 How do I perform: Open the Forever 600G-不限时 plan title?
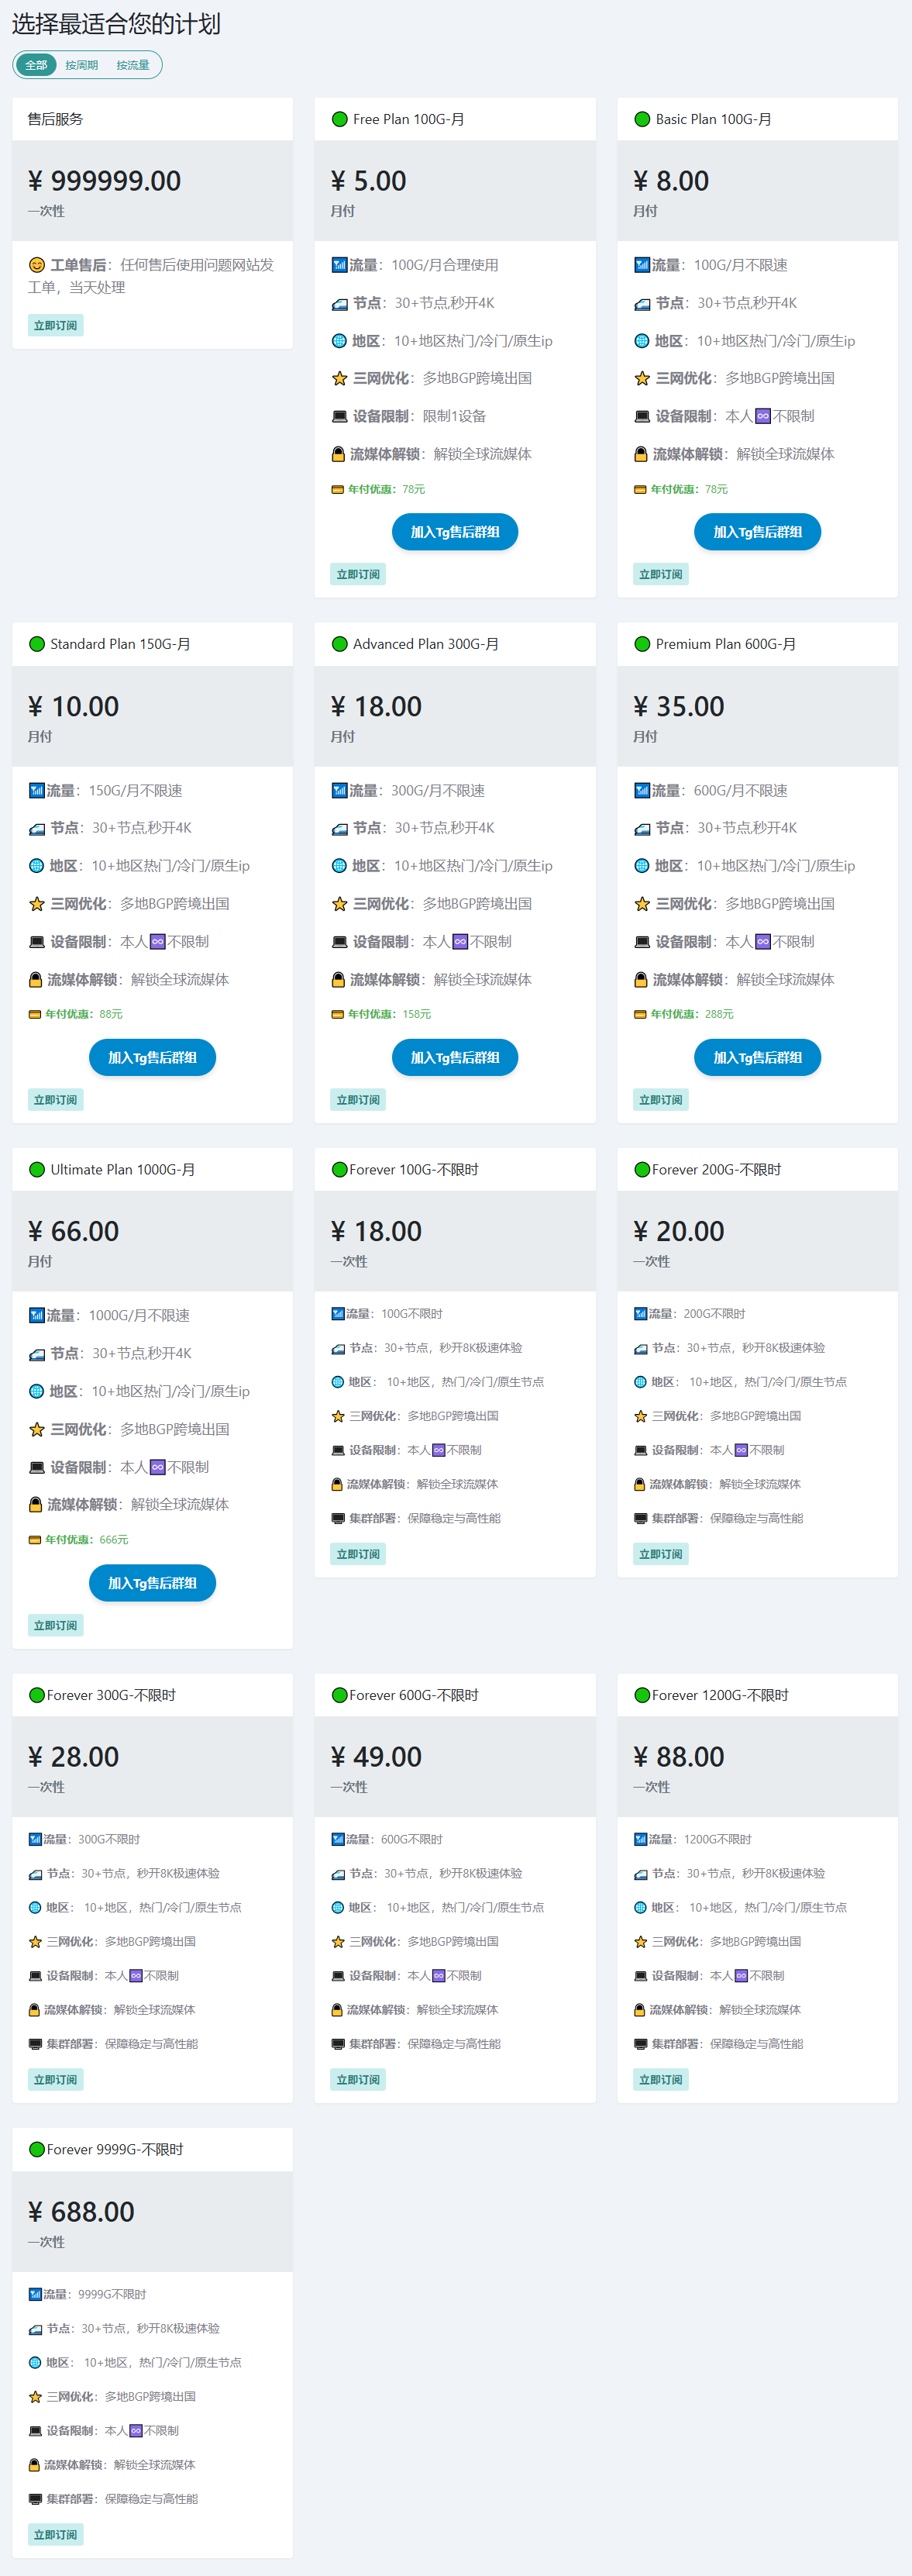tap(414, 1695)
